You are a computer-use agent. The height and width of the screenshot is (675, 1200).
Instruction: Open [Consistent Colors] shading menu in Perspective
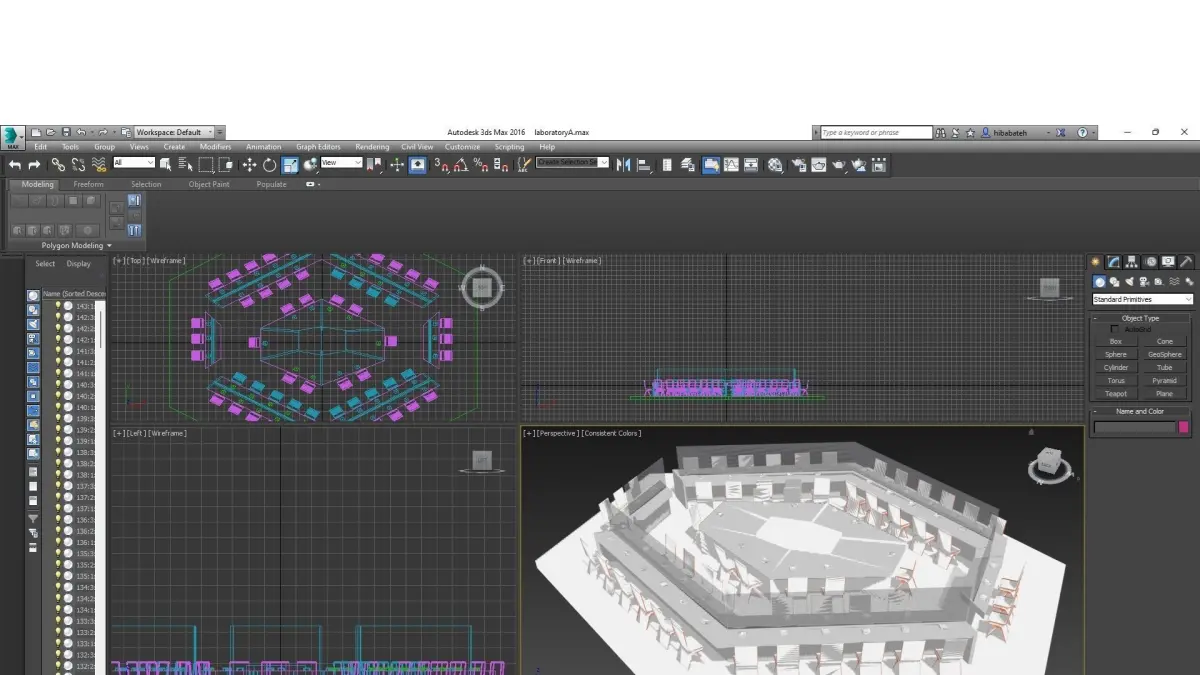pos(609,433)
